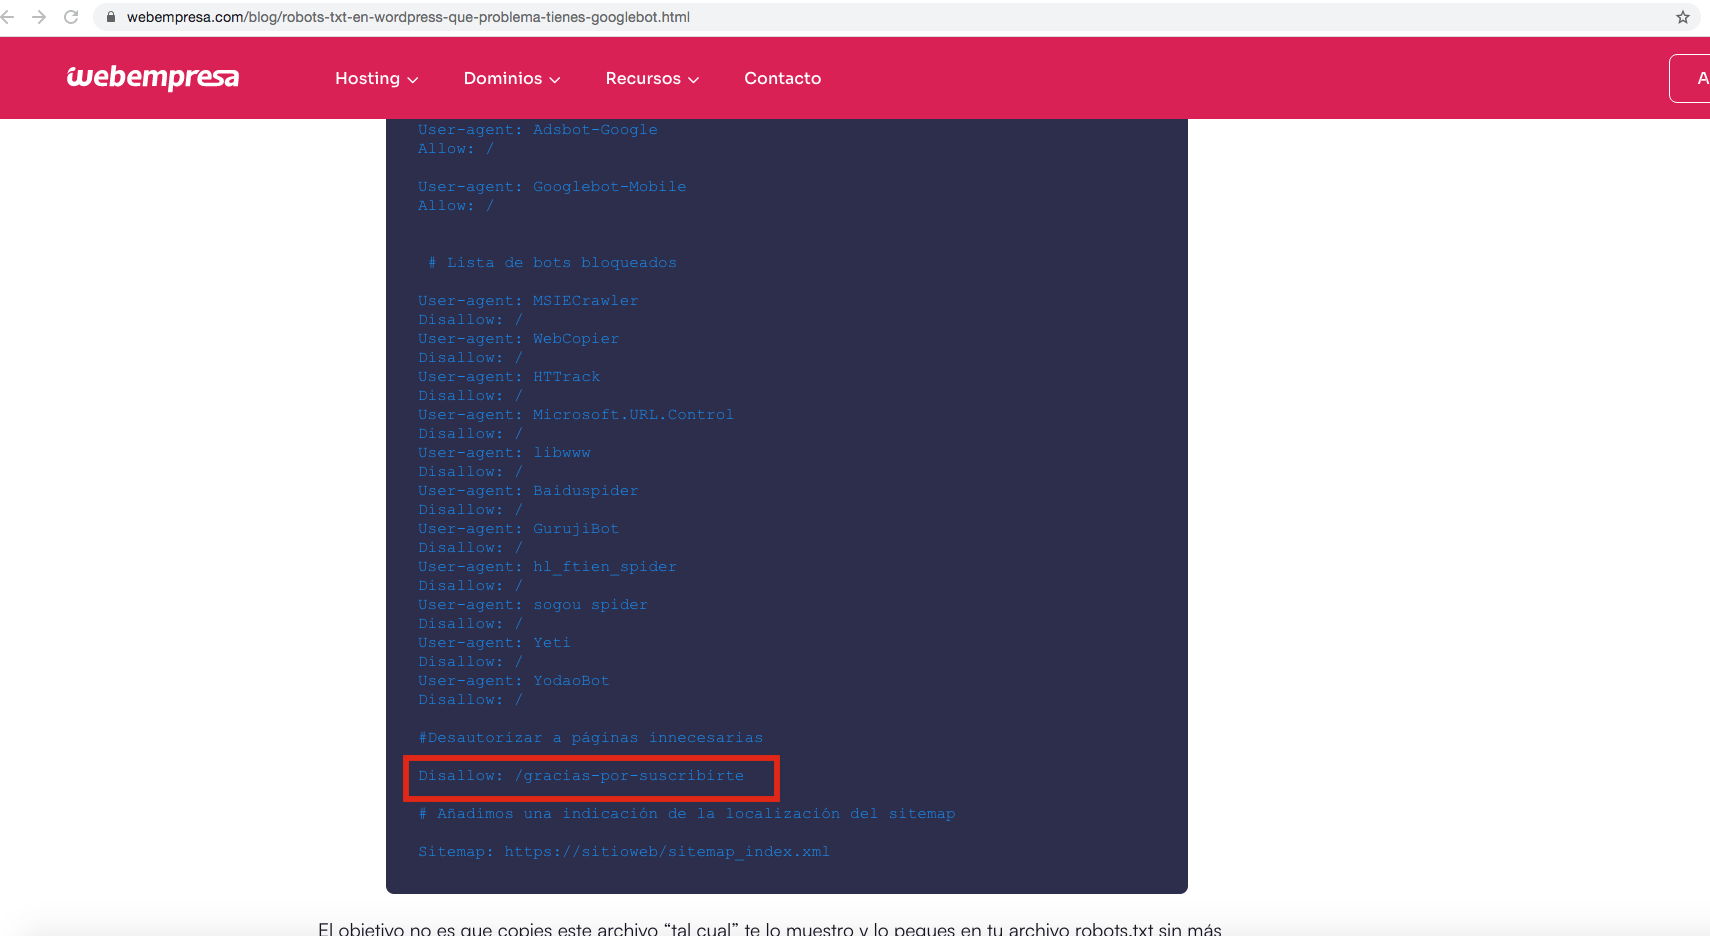Click the '# Lista de bots bloqueados' comment
Viewport: 1710px width, 936px height.
[552, 263]
